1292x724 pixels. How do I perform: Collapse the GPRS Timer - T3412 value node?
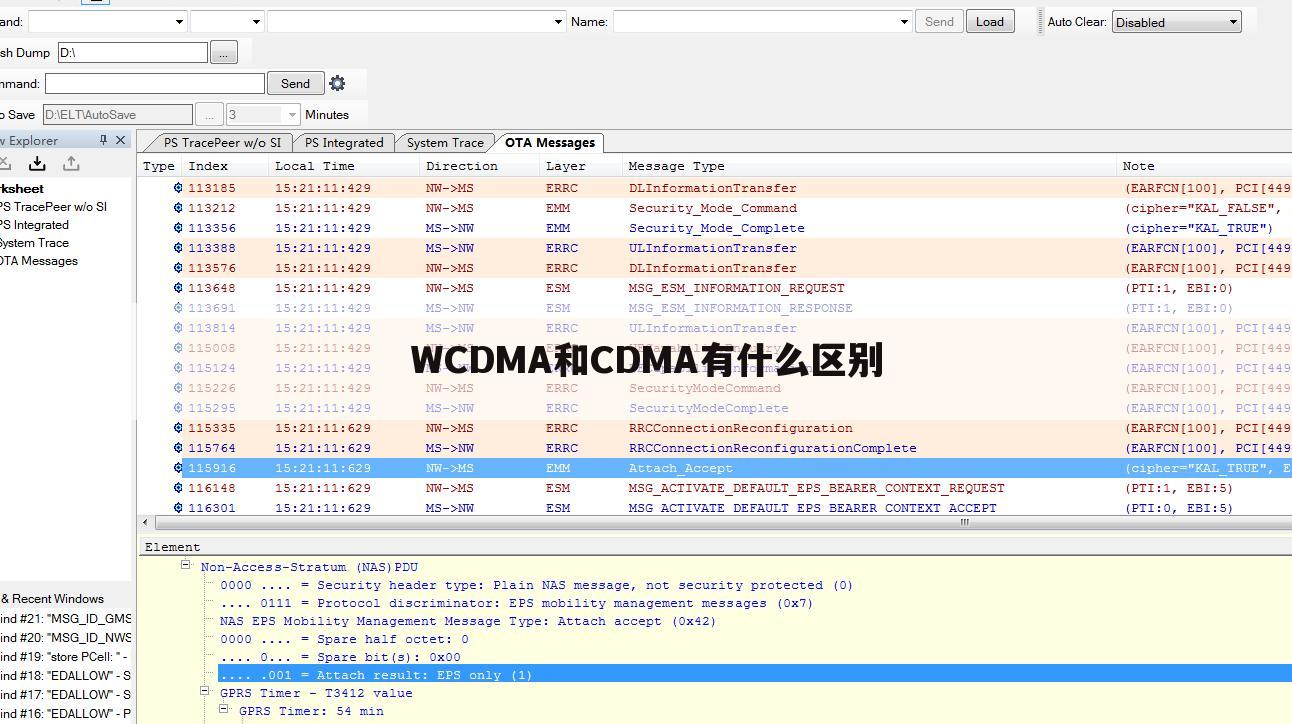click(205, 692)
